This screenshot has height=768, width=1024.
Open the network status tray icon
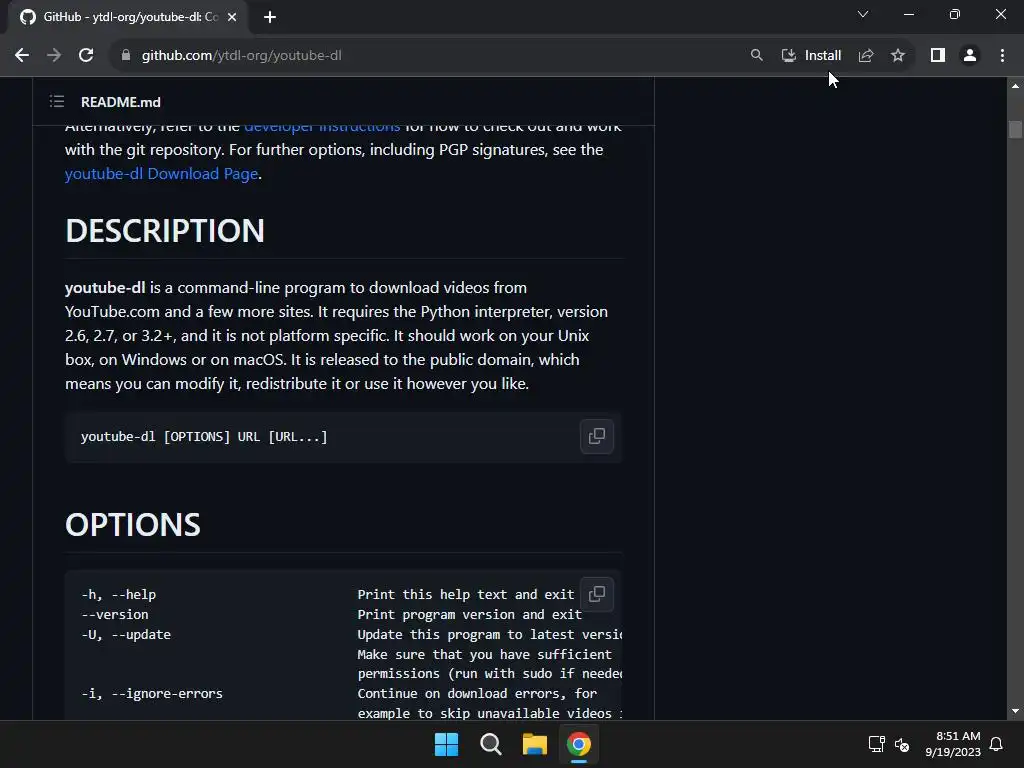point(876,744)
